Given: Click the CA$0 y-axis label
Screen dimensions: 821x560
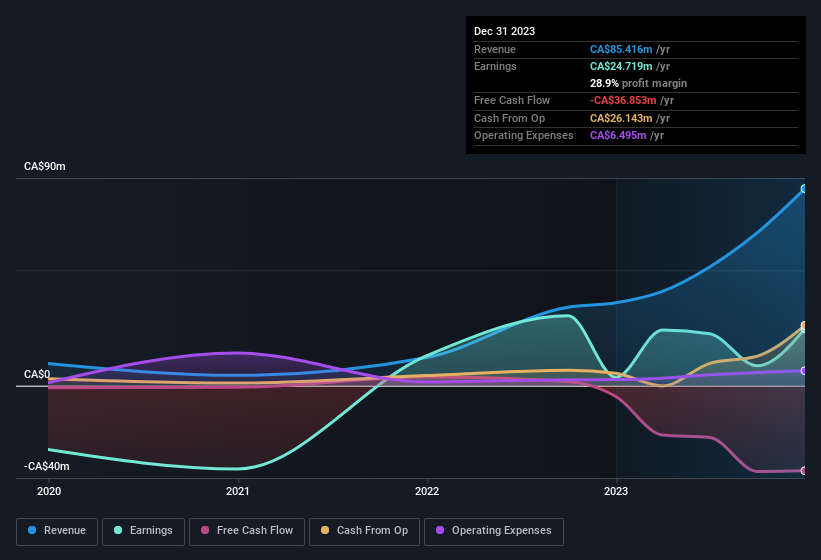Looking at the screenshot, I should pos(37,374).
